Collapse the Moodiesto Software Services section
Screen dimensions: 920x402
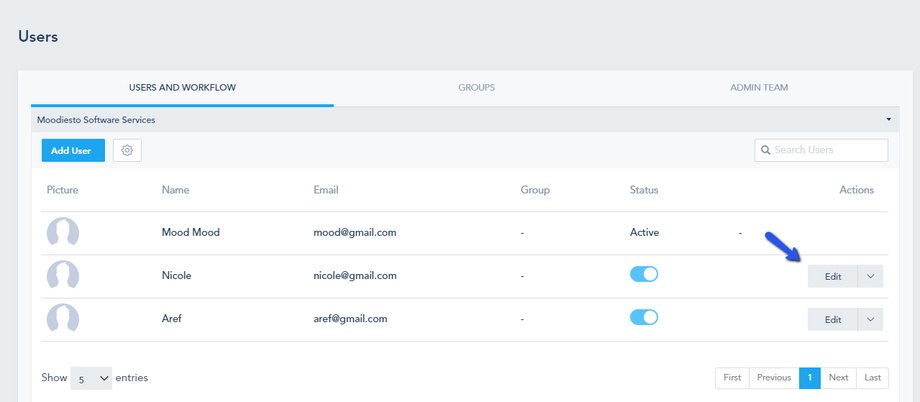click(888, 120)
